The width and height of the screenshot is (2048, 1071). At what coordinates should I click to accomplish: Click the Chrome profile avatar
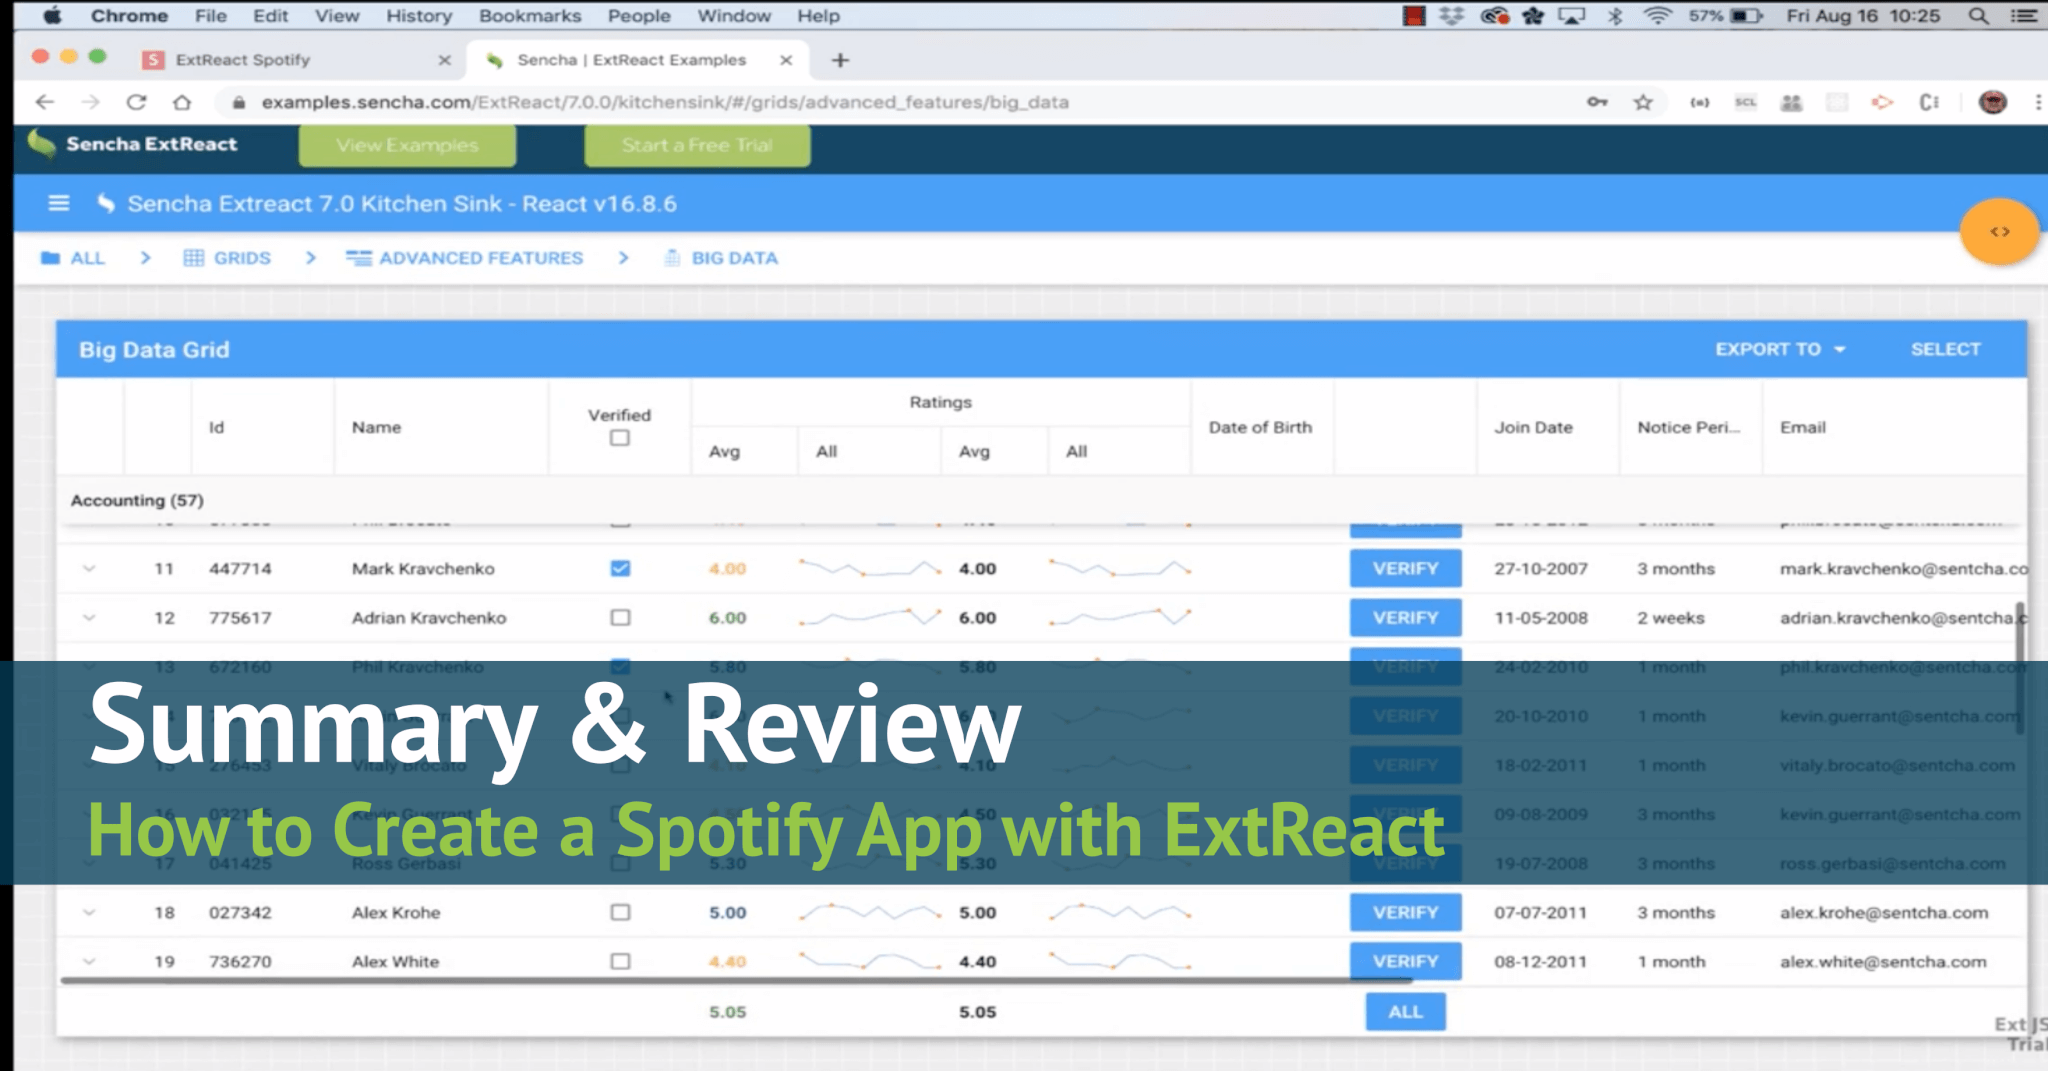coord(1993,102)
